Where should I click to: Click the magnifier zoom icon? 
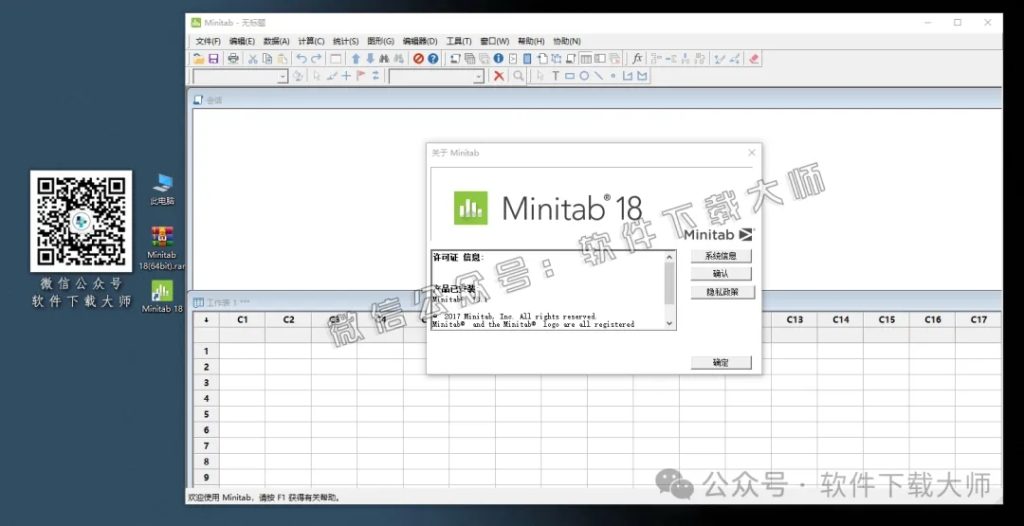point(518,76)
